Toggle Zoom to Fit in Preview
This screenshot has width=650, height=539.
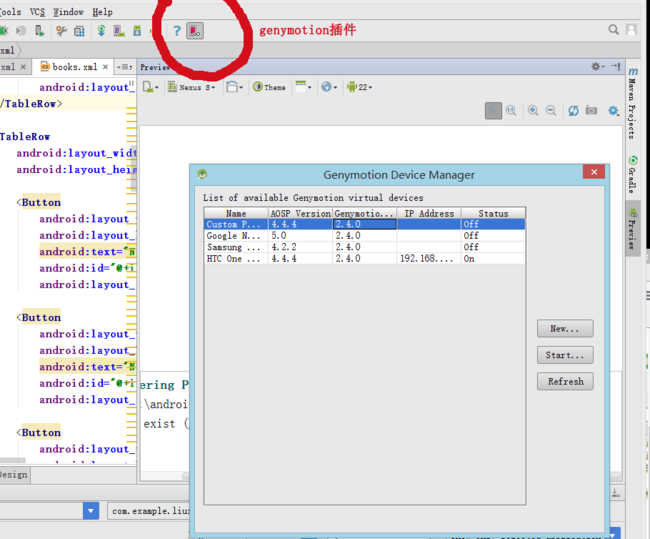[493, 111]
